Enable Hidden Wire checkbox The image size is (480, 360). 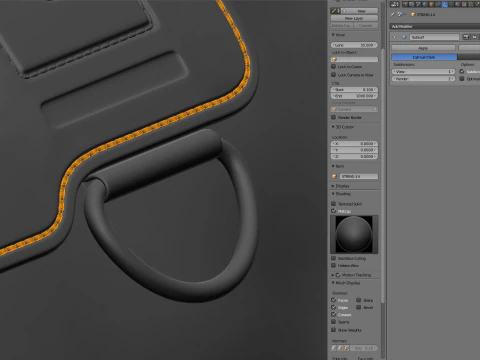[x=334, y=265]
